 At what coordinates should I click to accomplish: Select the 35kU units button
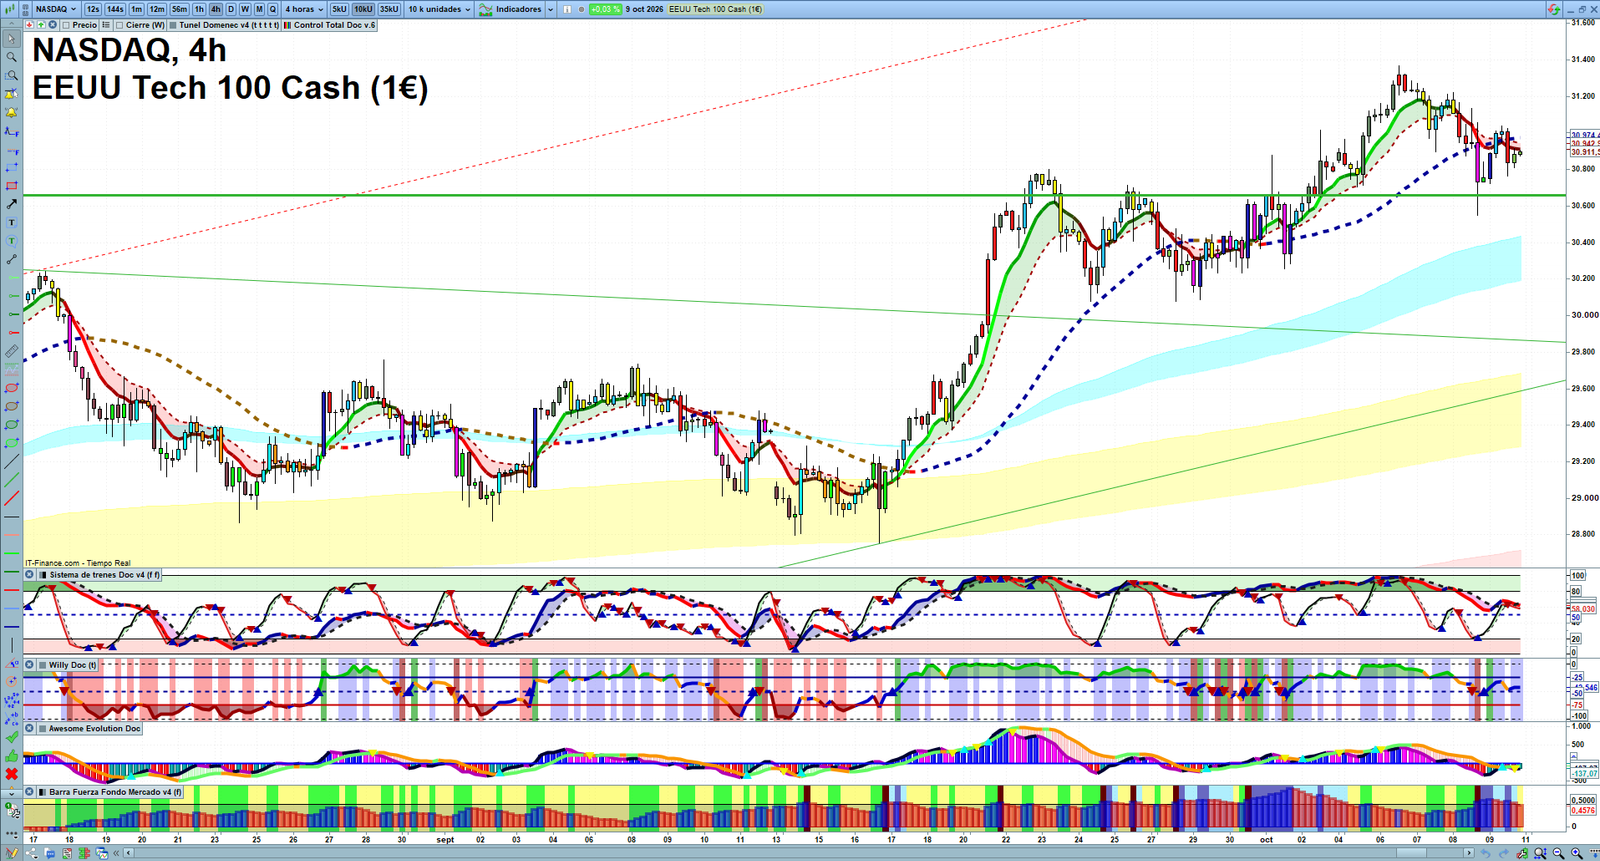click(x=389, y=9)
